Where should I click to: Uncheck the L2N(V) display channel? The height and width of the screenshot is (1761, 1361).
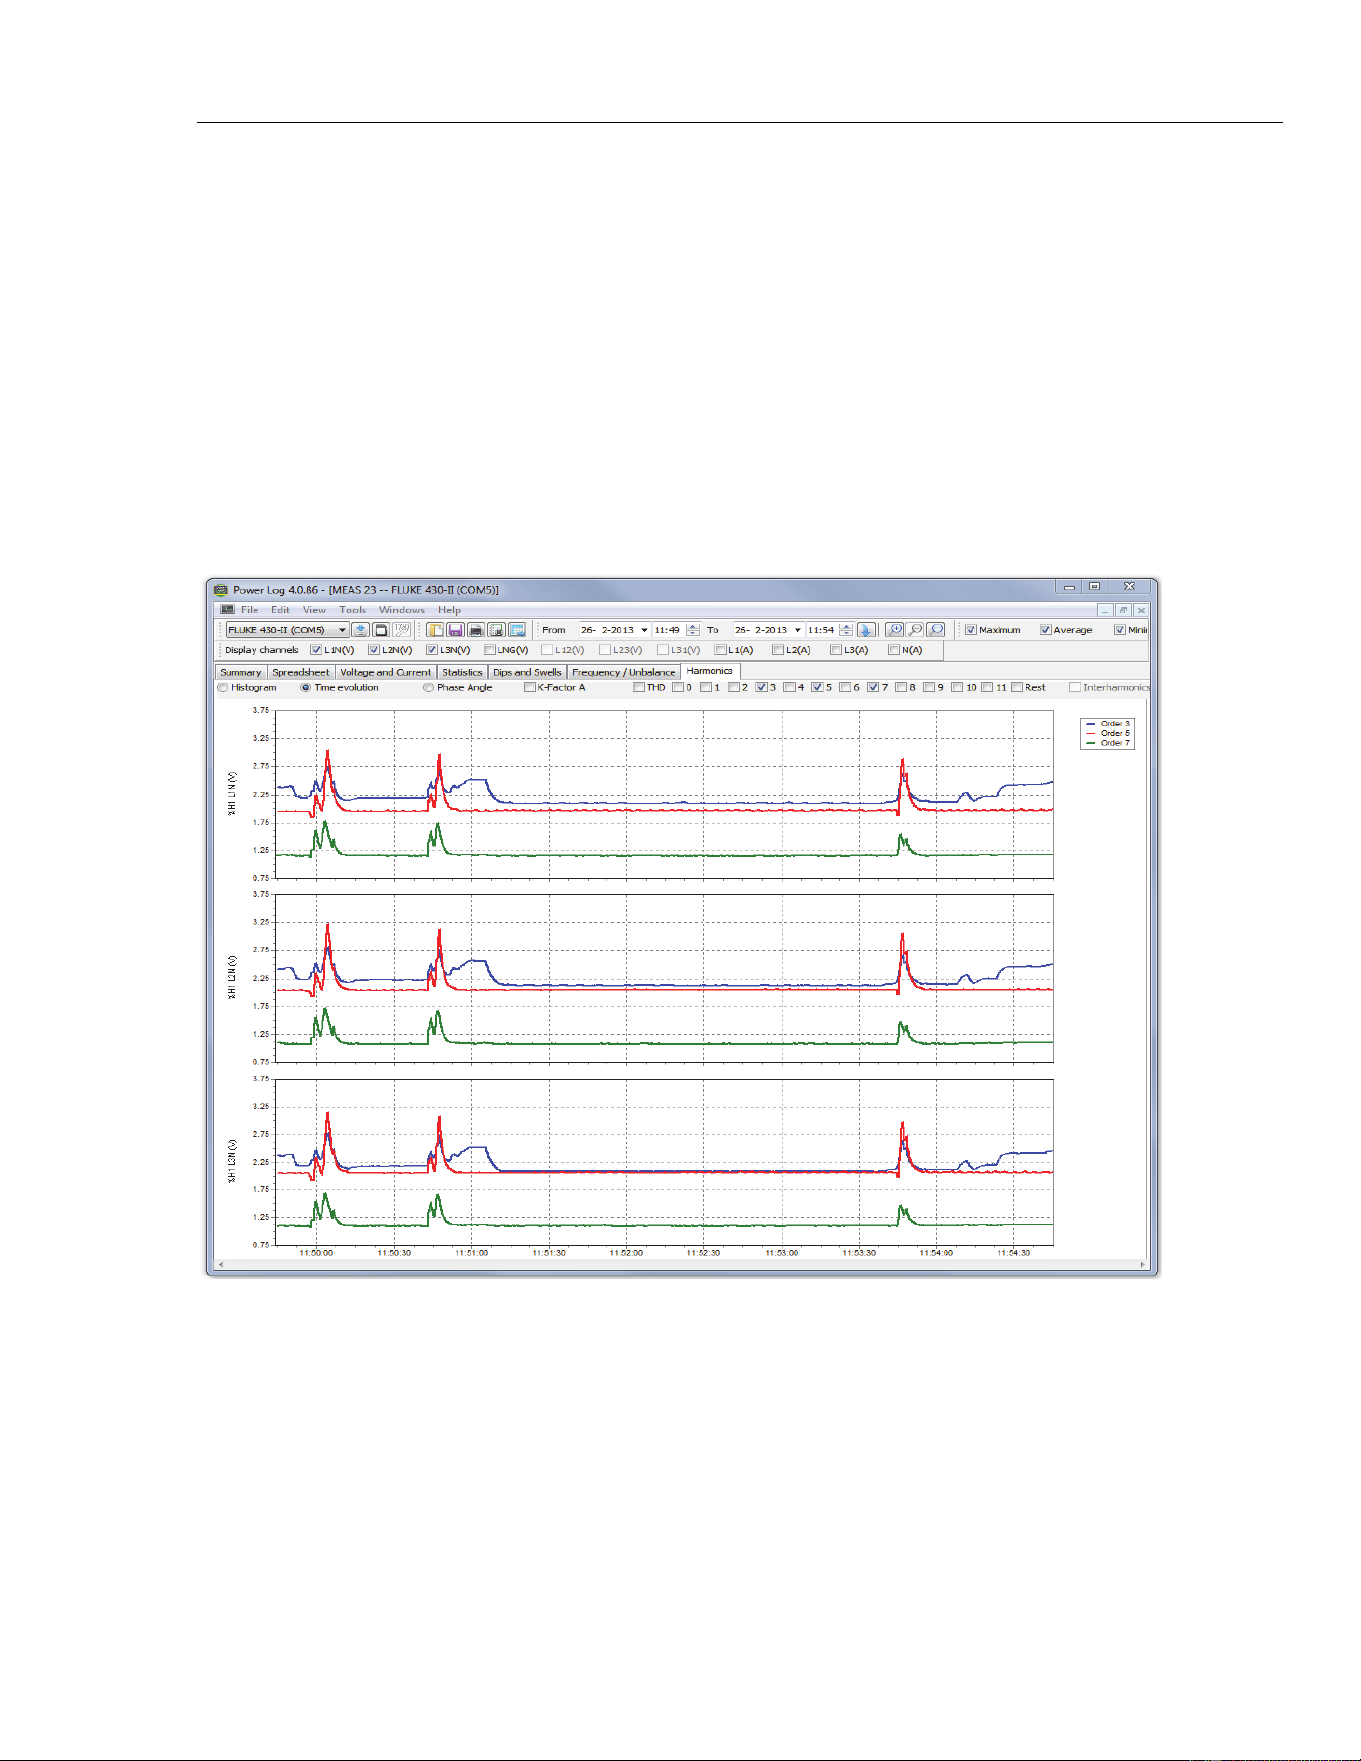(374, 650)
